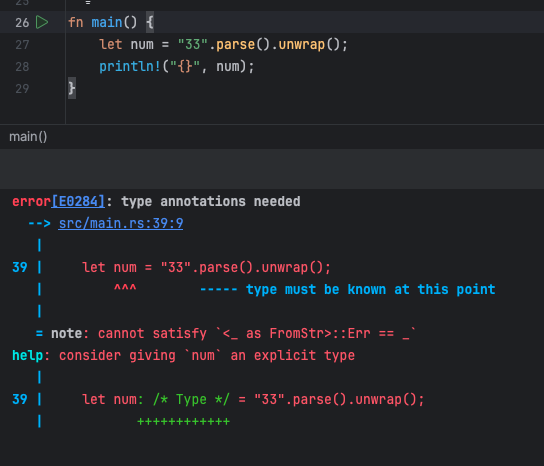This screenshot has width=544, height=466.
Task: Click the highlighted closing brace on line 29
Action: [x=72, y=88]
